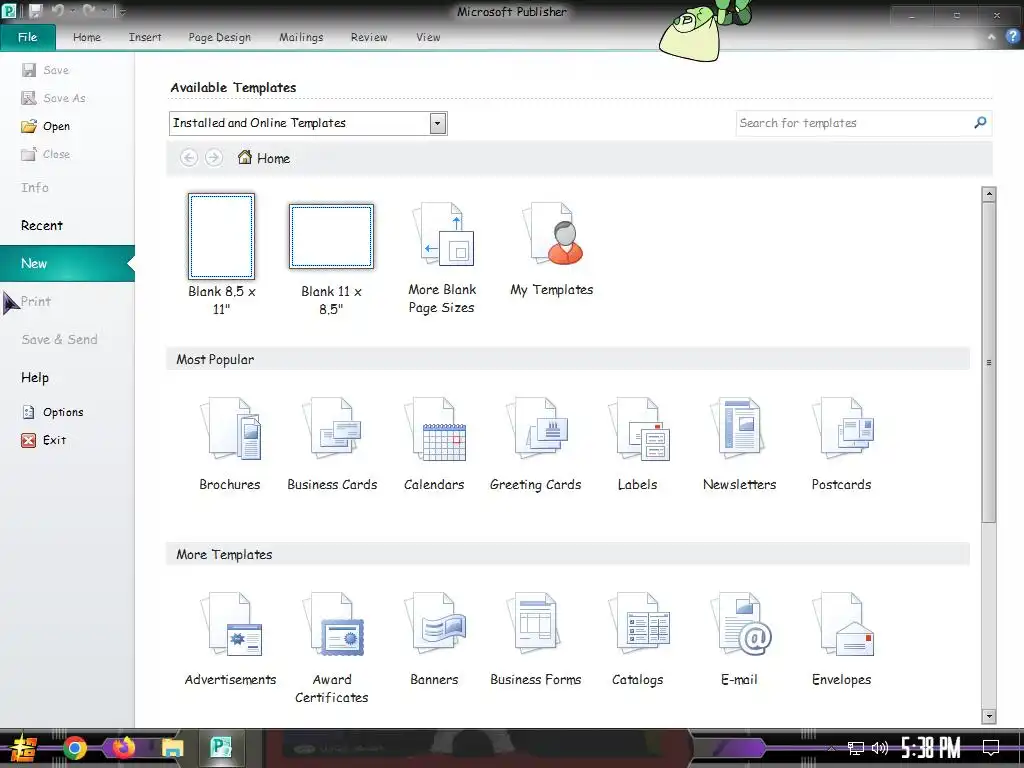Click the Save icon in the quick access toolbar
This screenshot has width=1024, height=768.
[35, 11]
